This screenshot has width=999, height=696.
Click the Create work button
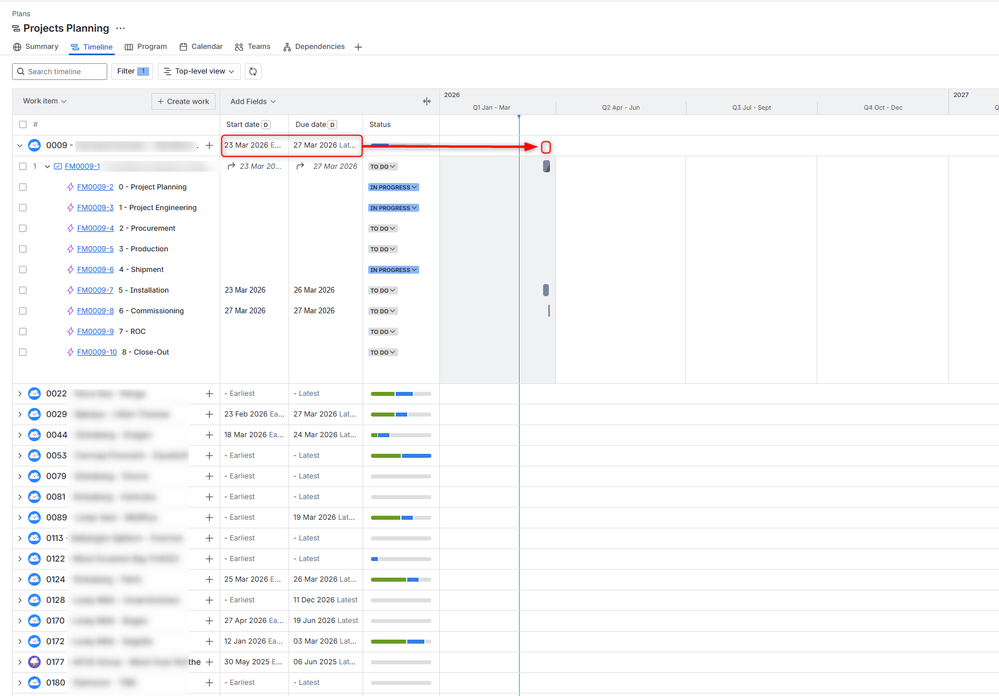tap(183, 101)
